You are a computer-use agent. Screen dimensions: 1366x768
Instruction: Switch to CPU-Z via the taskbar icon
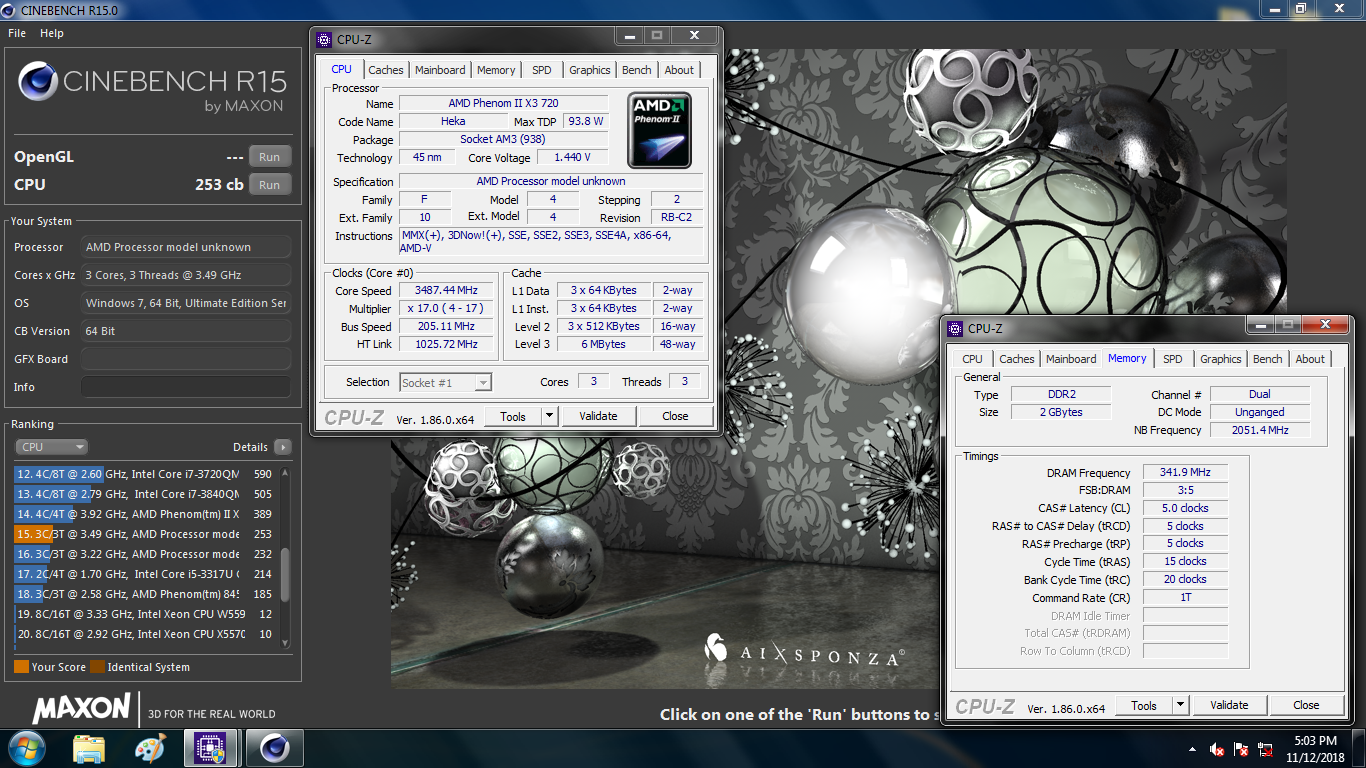click(211, 748)
